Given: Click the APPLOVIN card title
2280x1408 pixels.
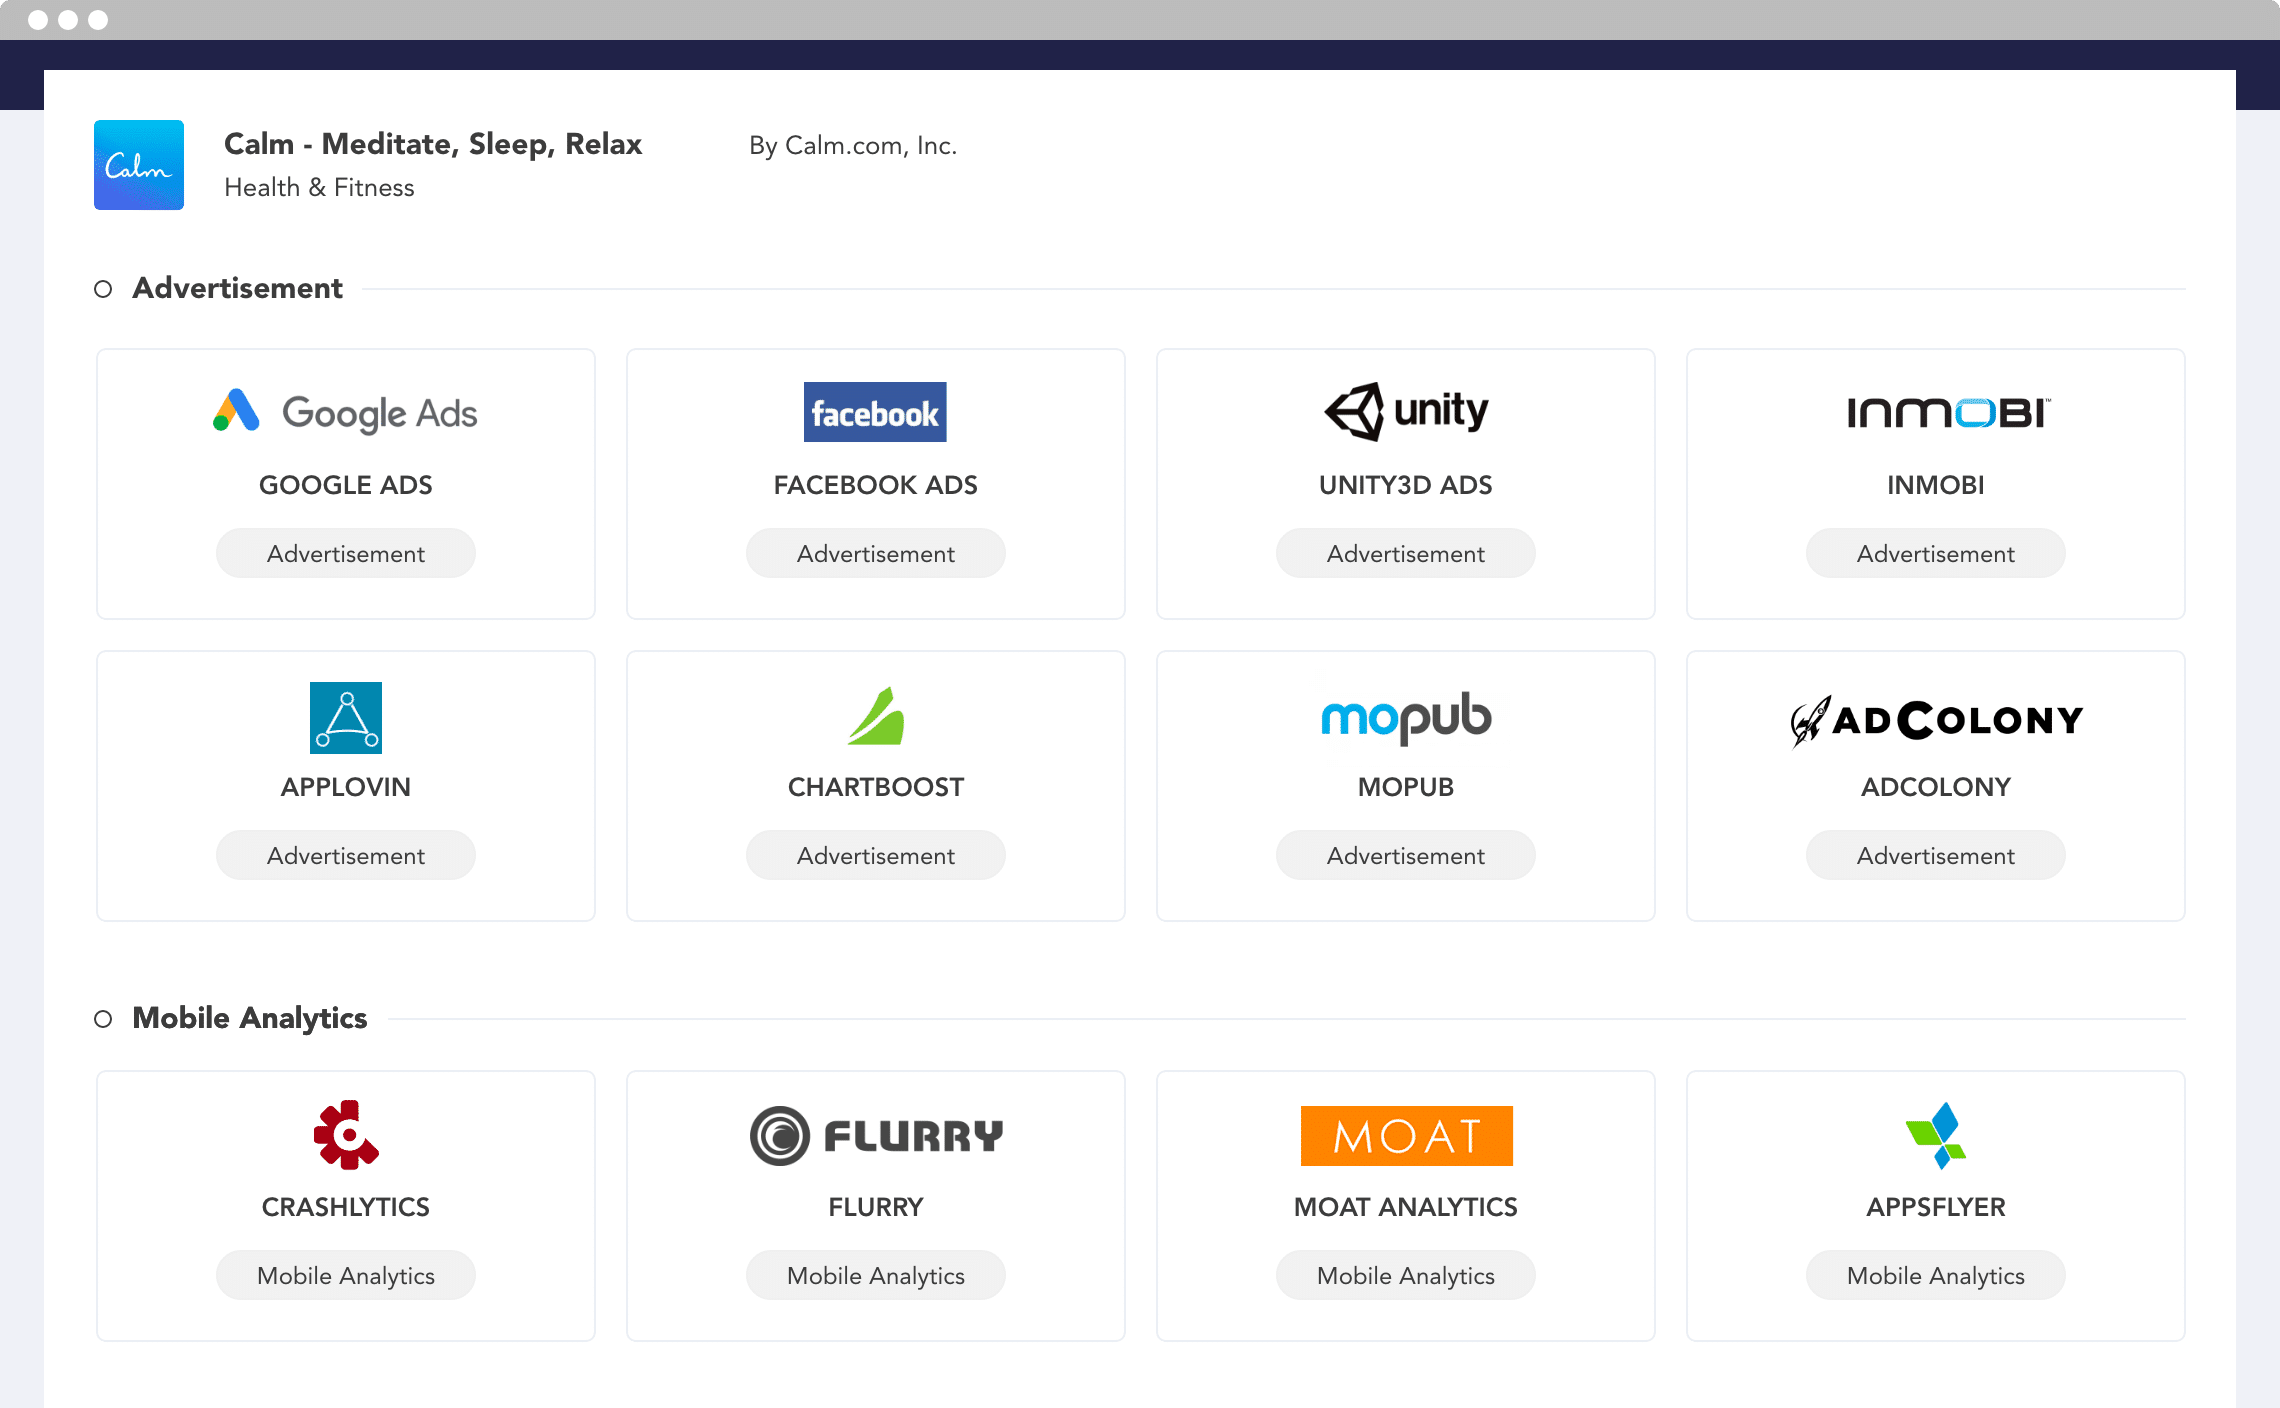Looking at the screenshot, I should point(346,787).
